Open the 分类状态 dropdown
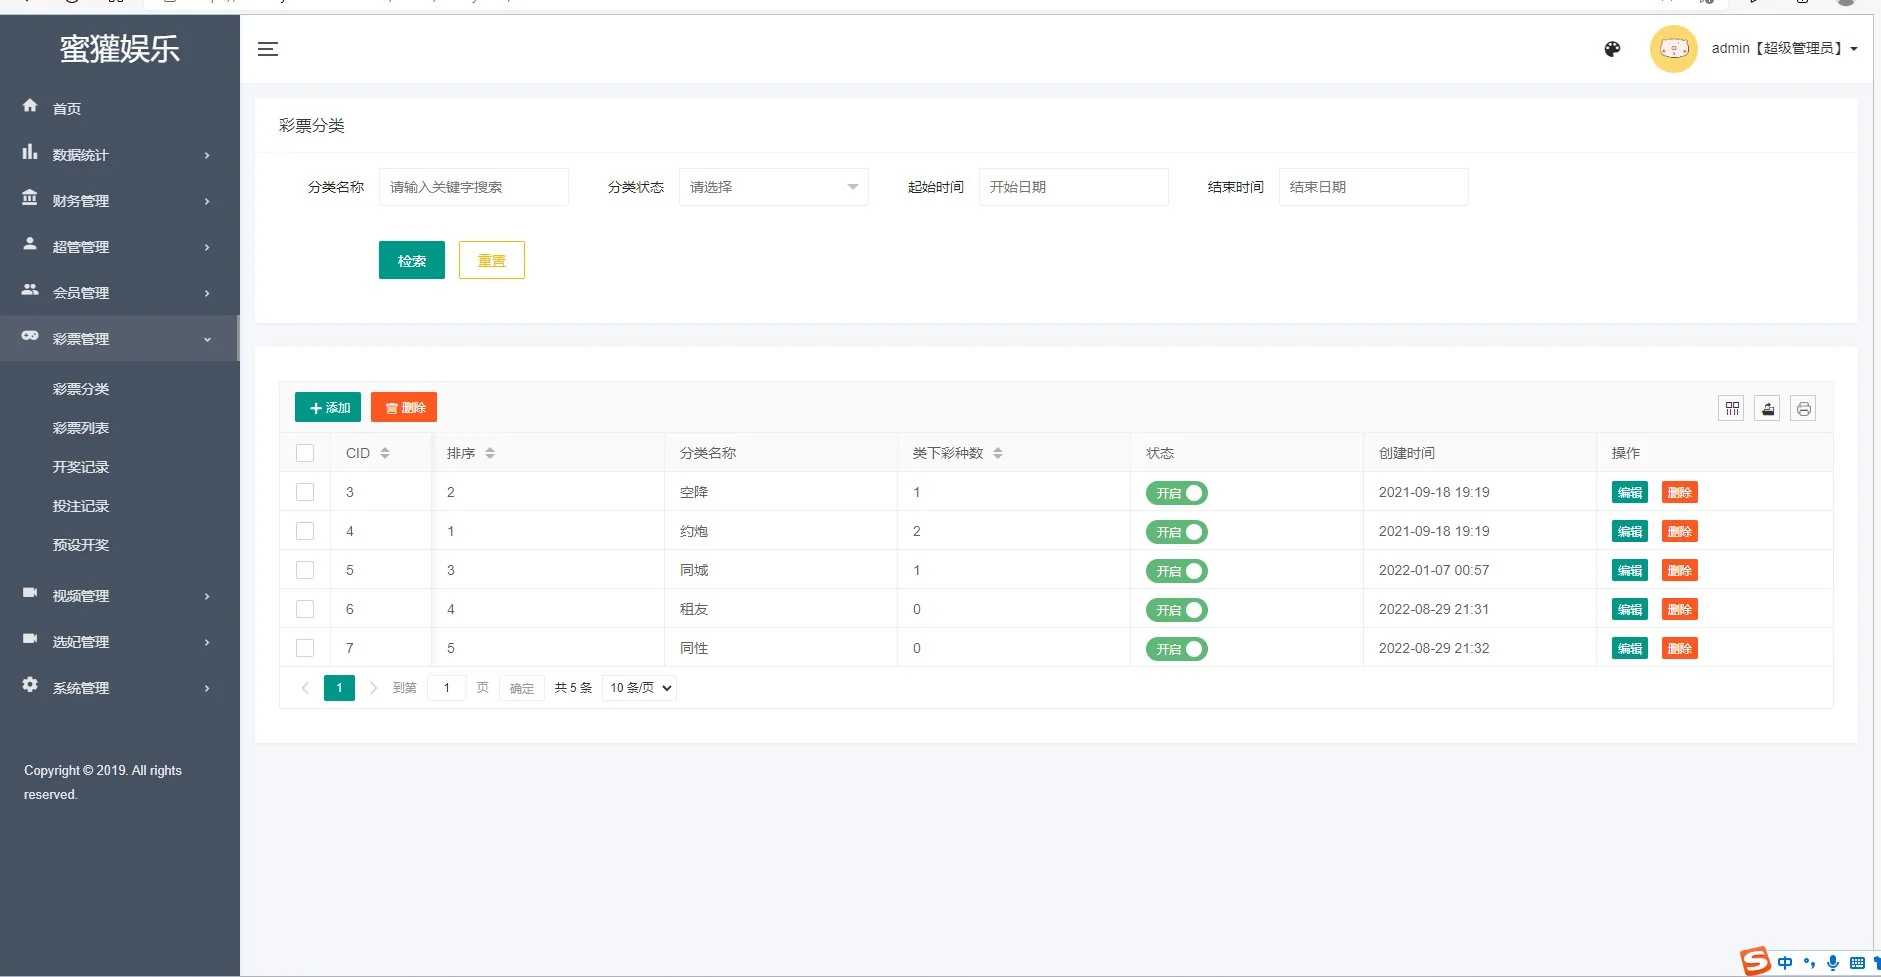This screenshot has height=977, width=1881. point(773,187)
